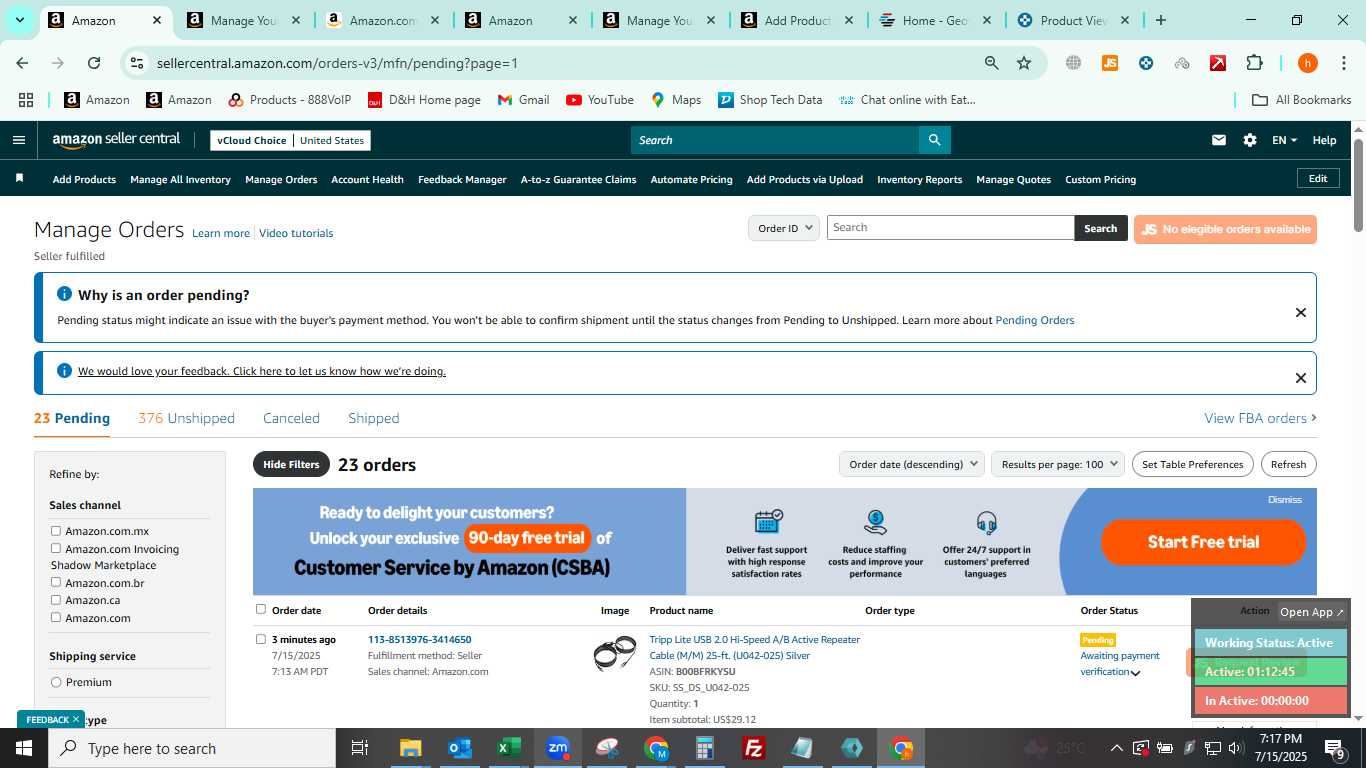Screen dimensions: 1366x768
Task: Open Outlook from the taskbar
Action: pyautogui.click(x=460, y=748)
